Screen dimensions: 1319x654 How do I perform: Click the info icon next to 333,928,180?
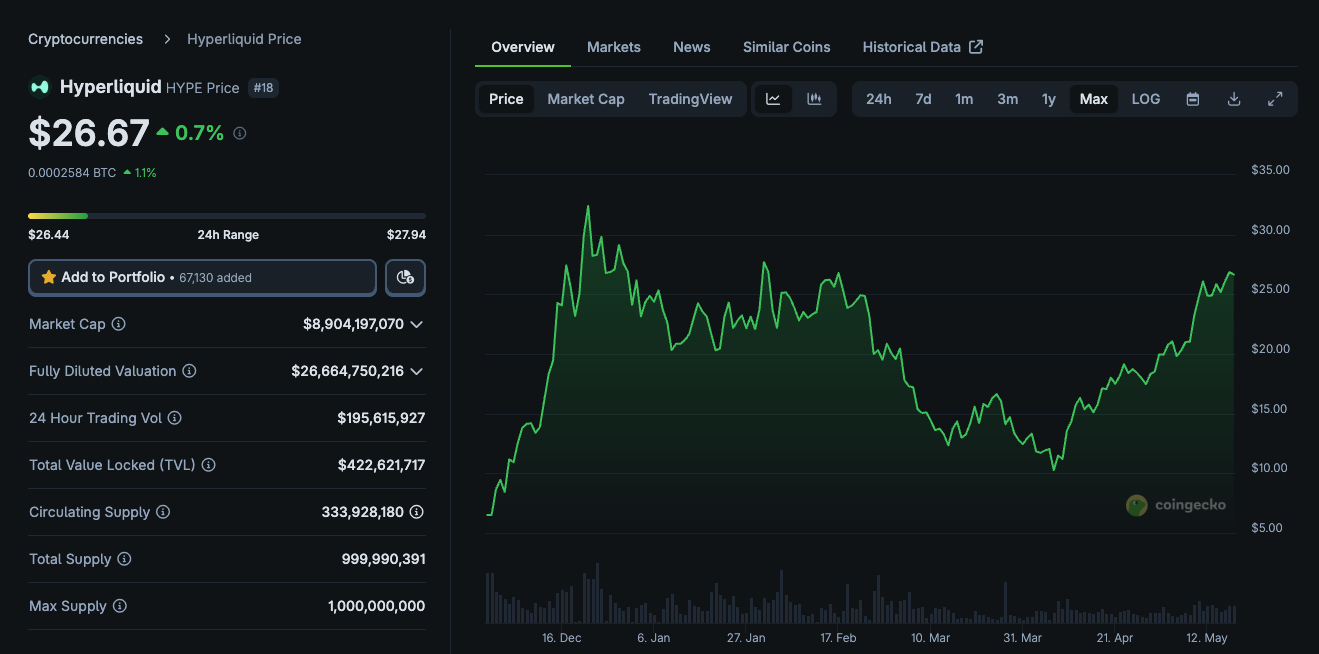coord(417,512)
